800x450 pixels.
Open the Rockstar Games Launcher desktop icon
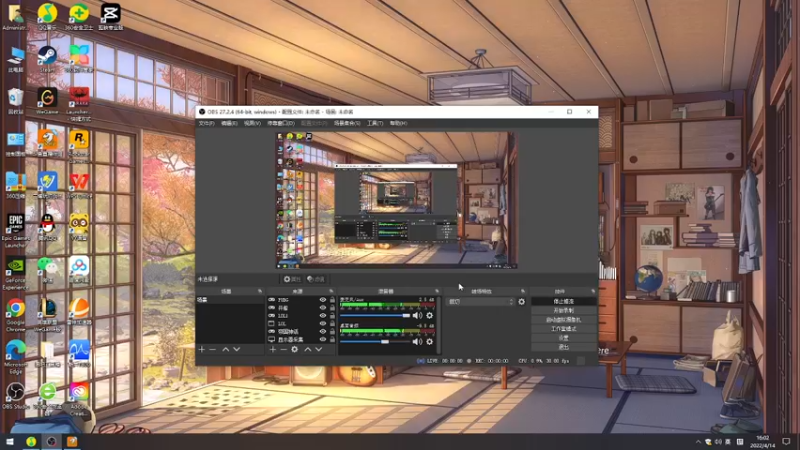pos(79,146)
